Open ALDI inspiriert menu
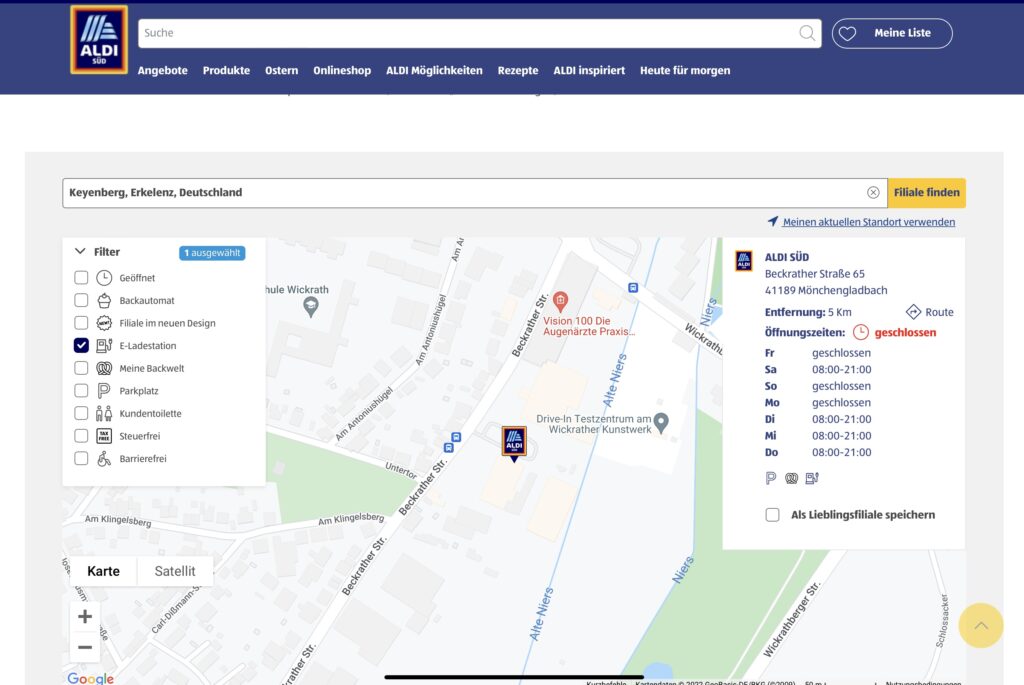Image resolution: width=1024 pixels, height=685 pixels. 589,71
